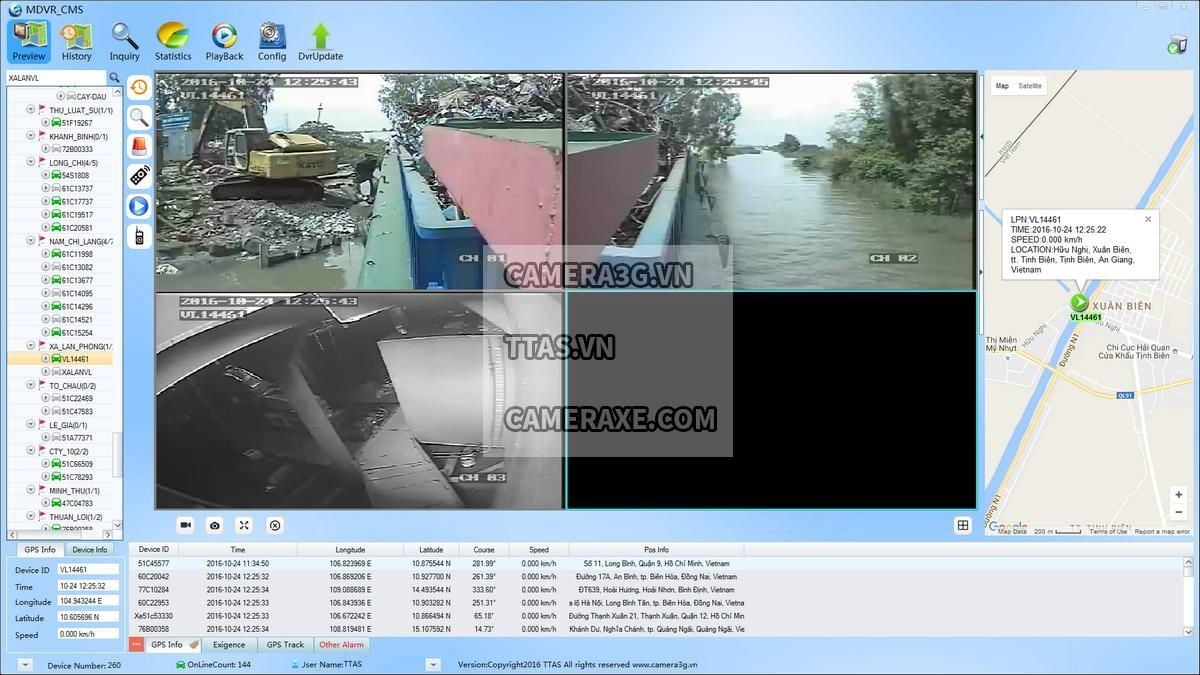Select the CH 03 grayscale video pane
Image resolution: width=1200 pixels, height=675 pixels.
(x=360, y=400)
